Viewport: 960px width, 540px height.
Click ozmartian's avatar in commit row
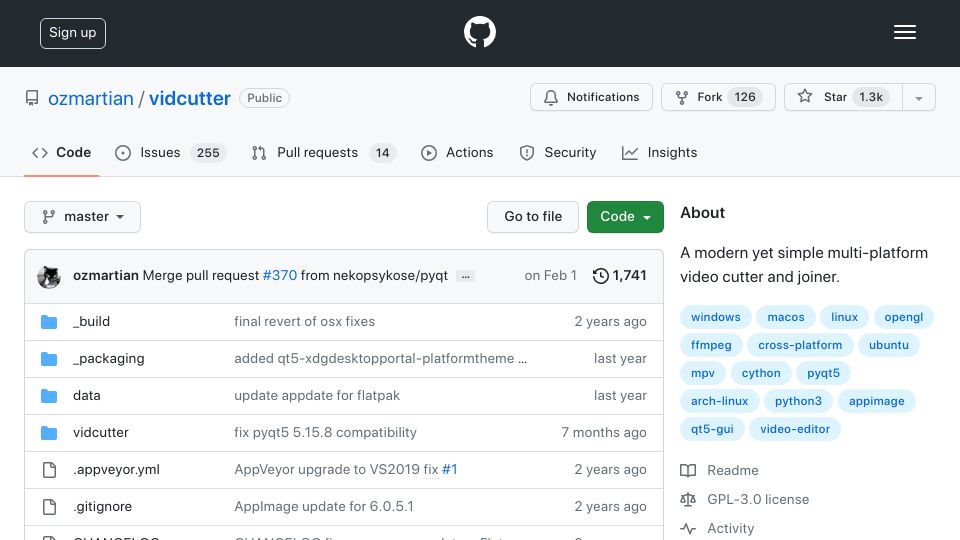click(x=49, y=277)
